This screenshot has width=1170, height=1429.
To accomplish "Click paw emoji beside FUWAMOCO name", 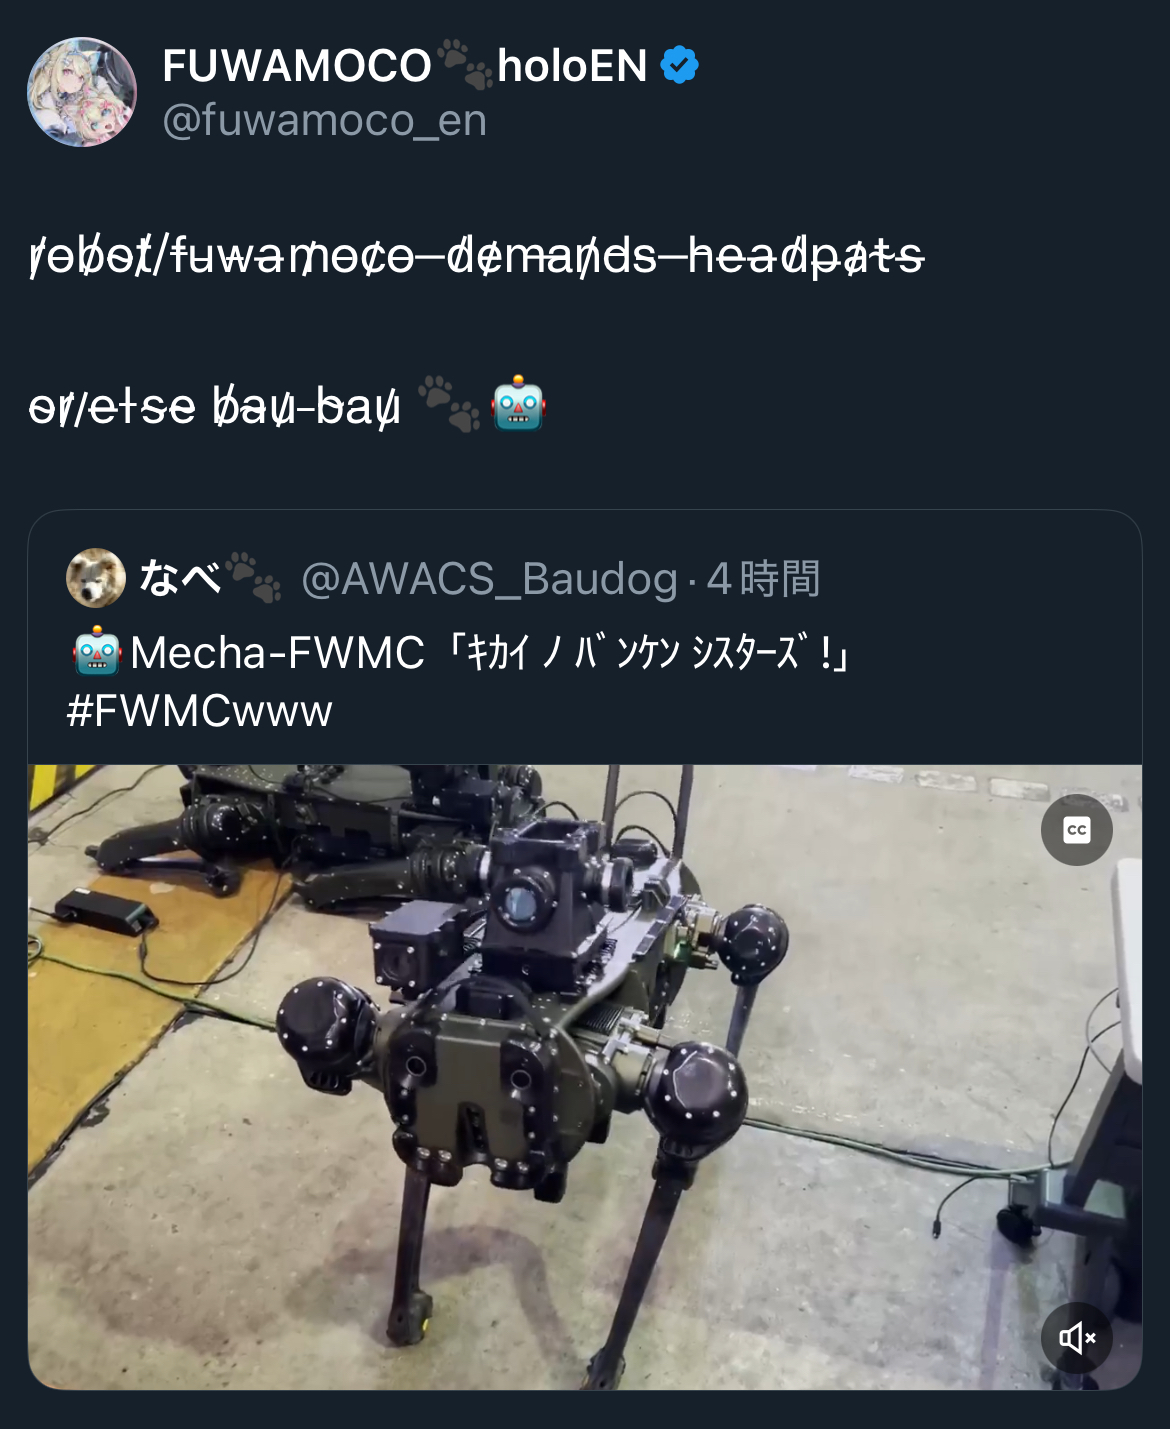I will click(465, 65).
